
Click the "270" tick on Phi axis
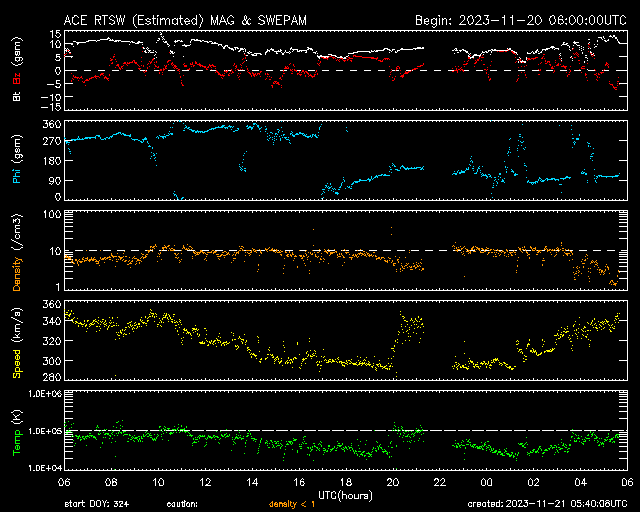tap(52, 141)
